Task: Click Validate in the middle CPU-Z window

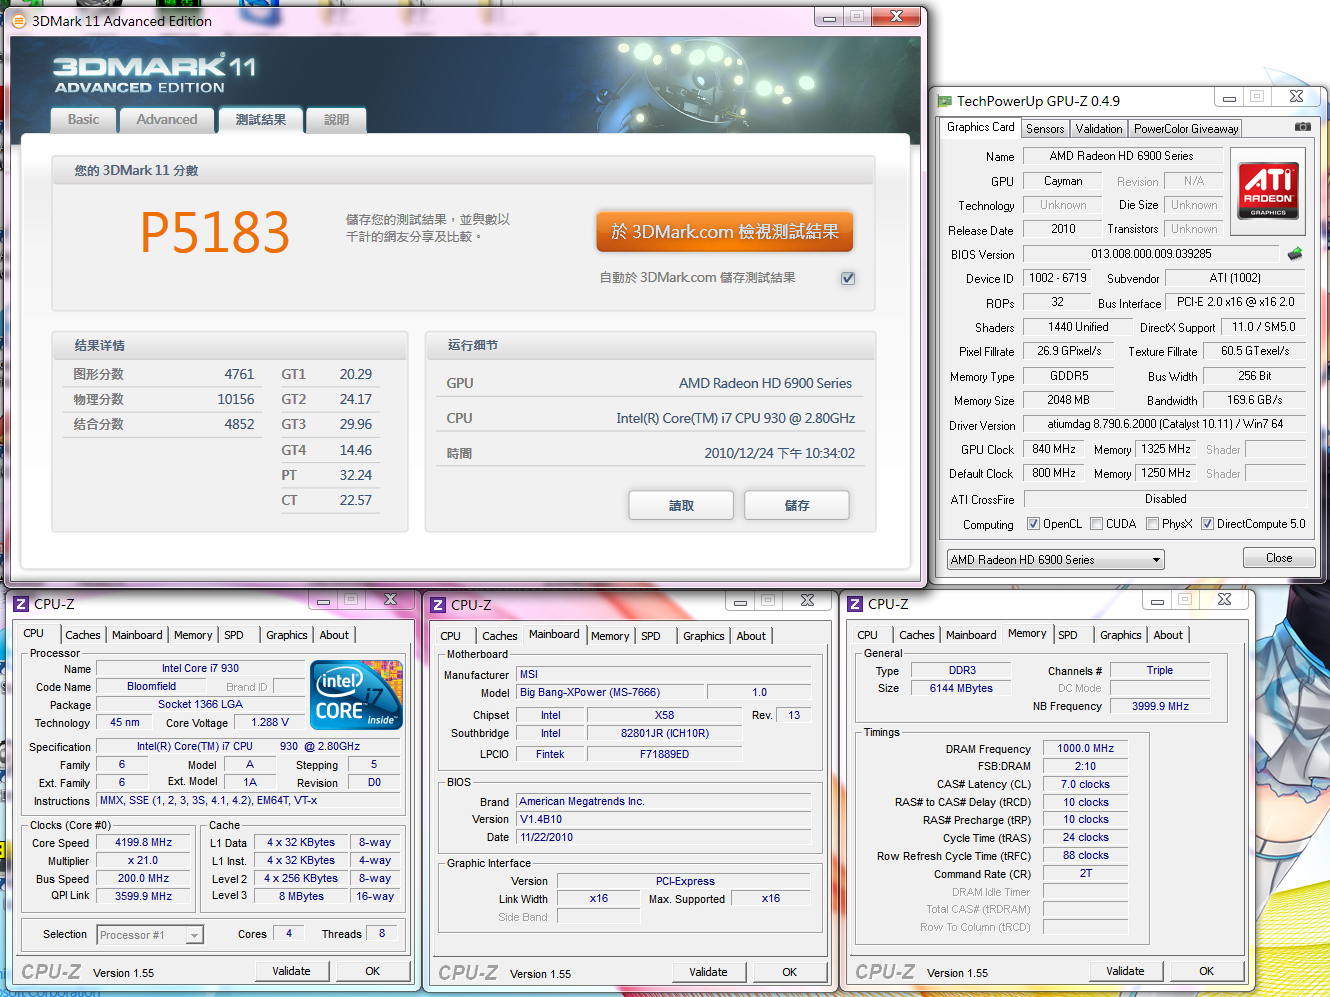Action: pos(709,972)
